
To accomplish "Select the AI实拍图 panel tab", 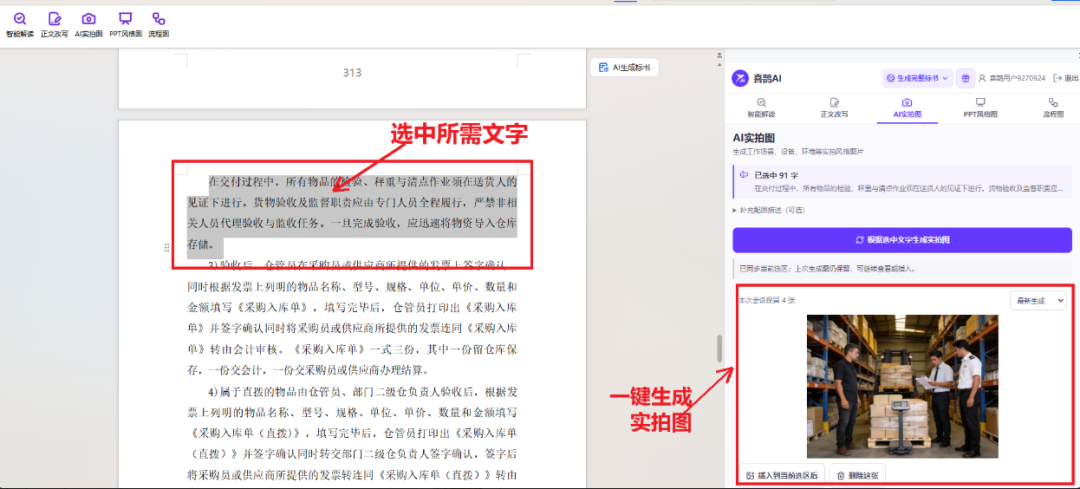I will pos(907,108).
